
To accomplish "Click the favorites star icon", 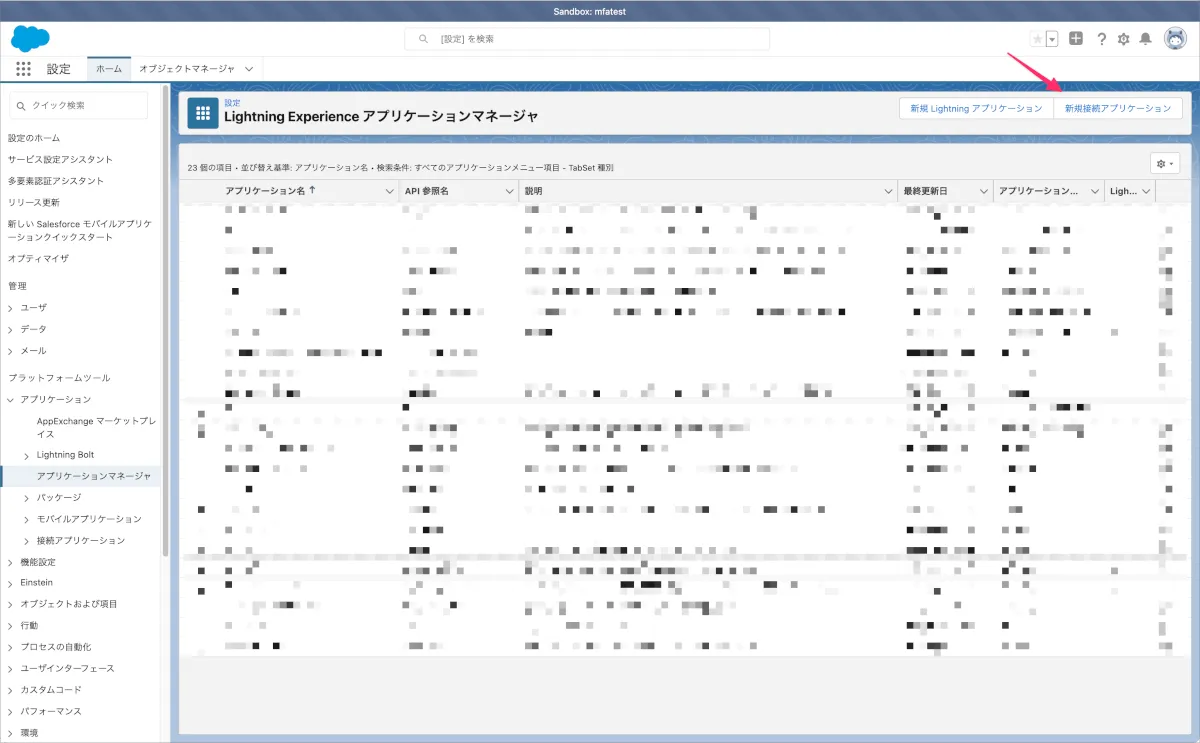I will 1037,39.
